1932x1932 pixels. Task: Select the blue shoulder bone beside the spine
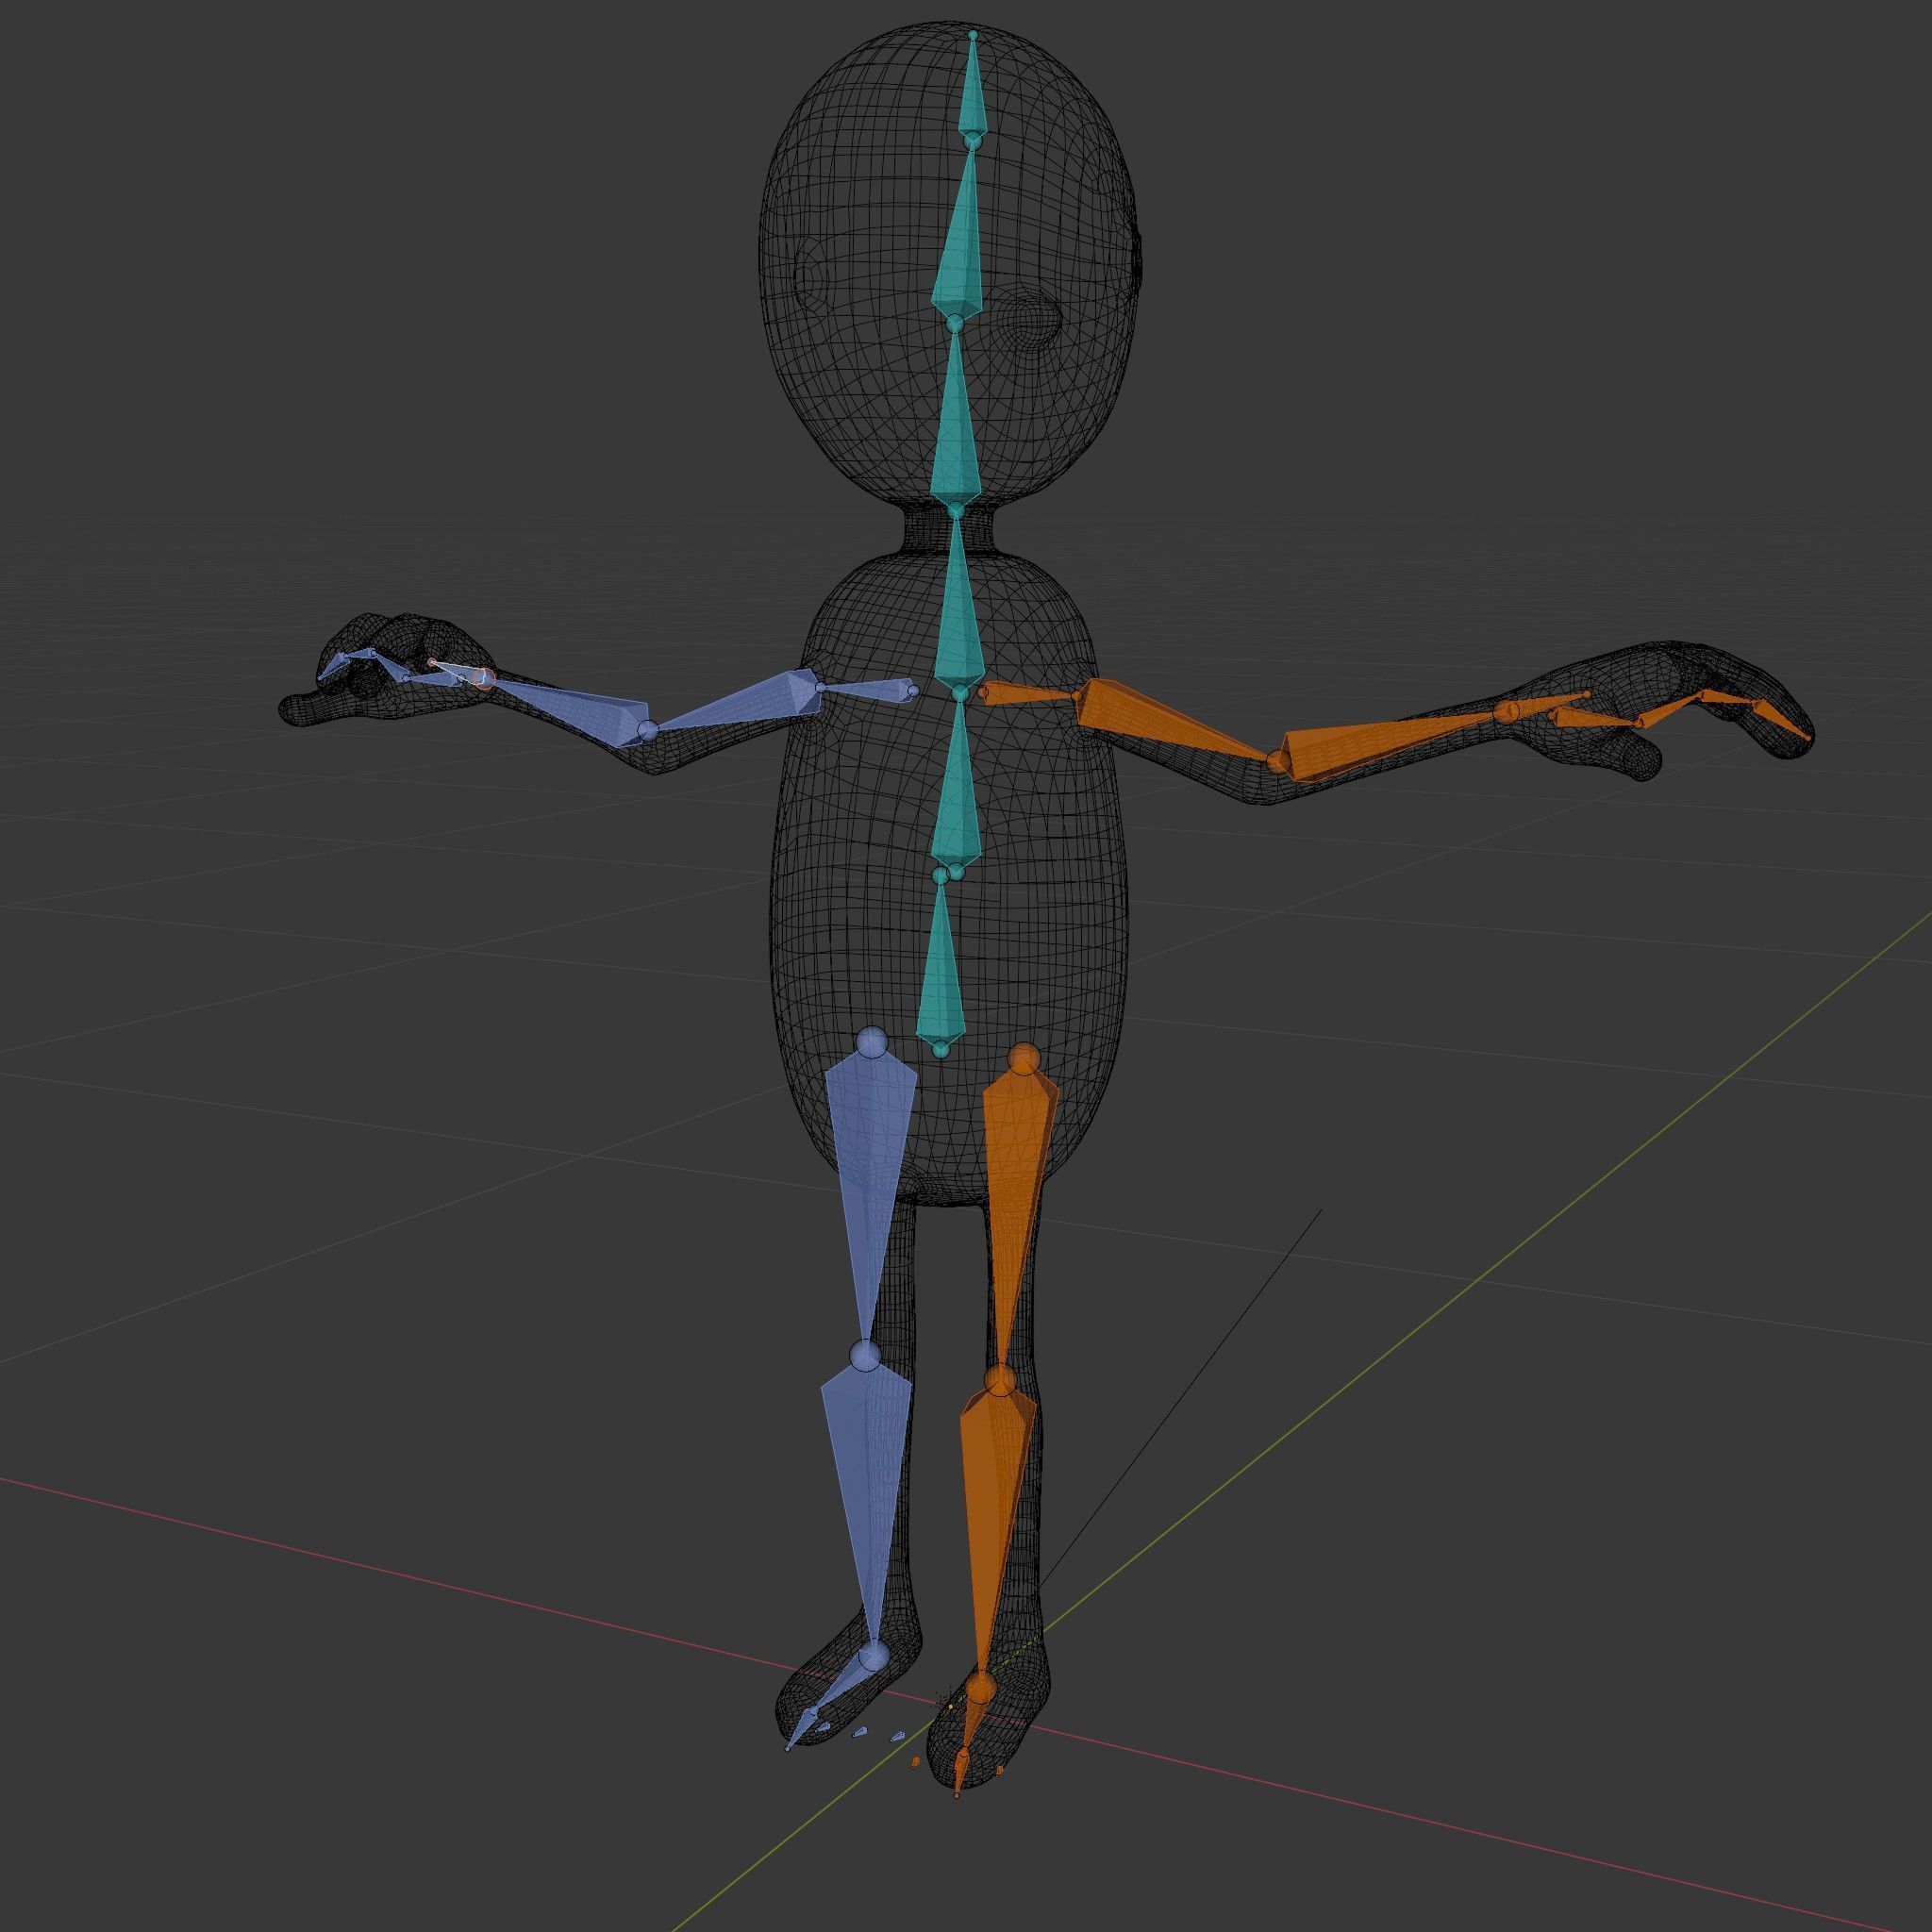pyautogui.click(x=868, y=689)
